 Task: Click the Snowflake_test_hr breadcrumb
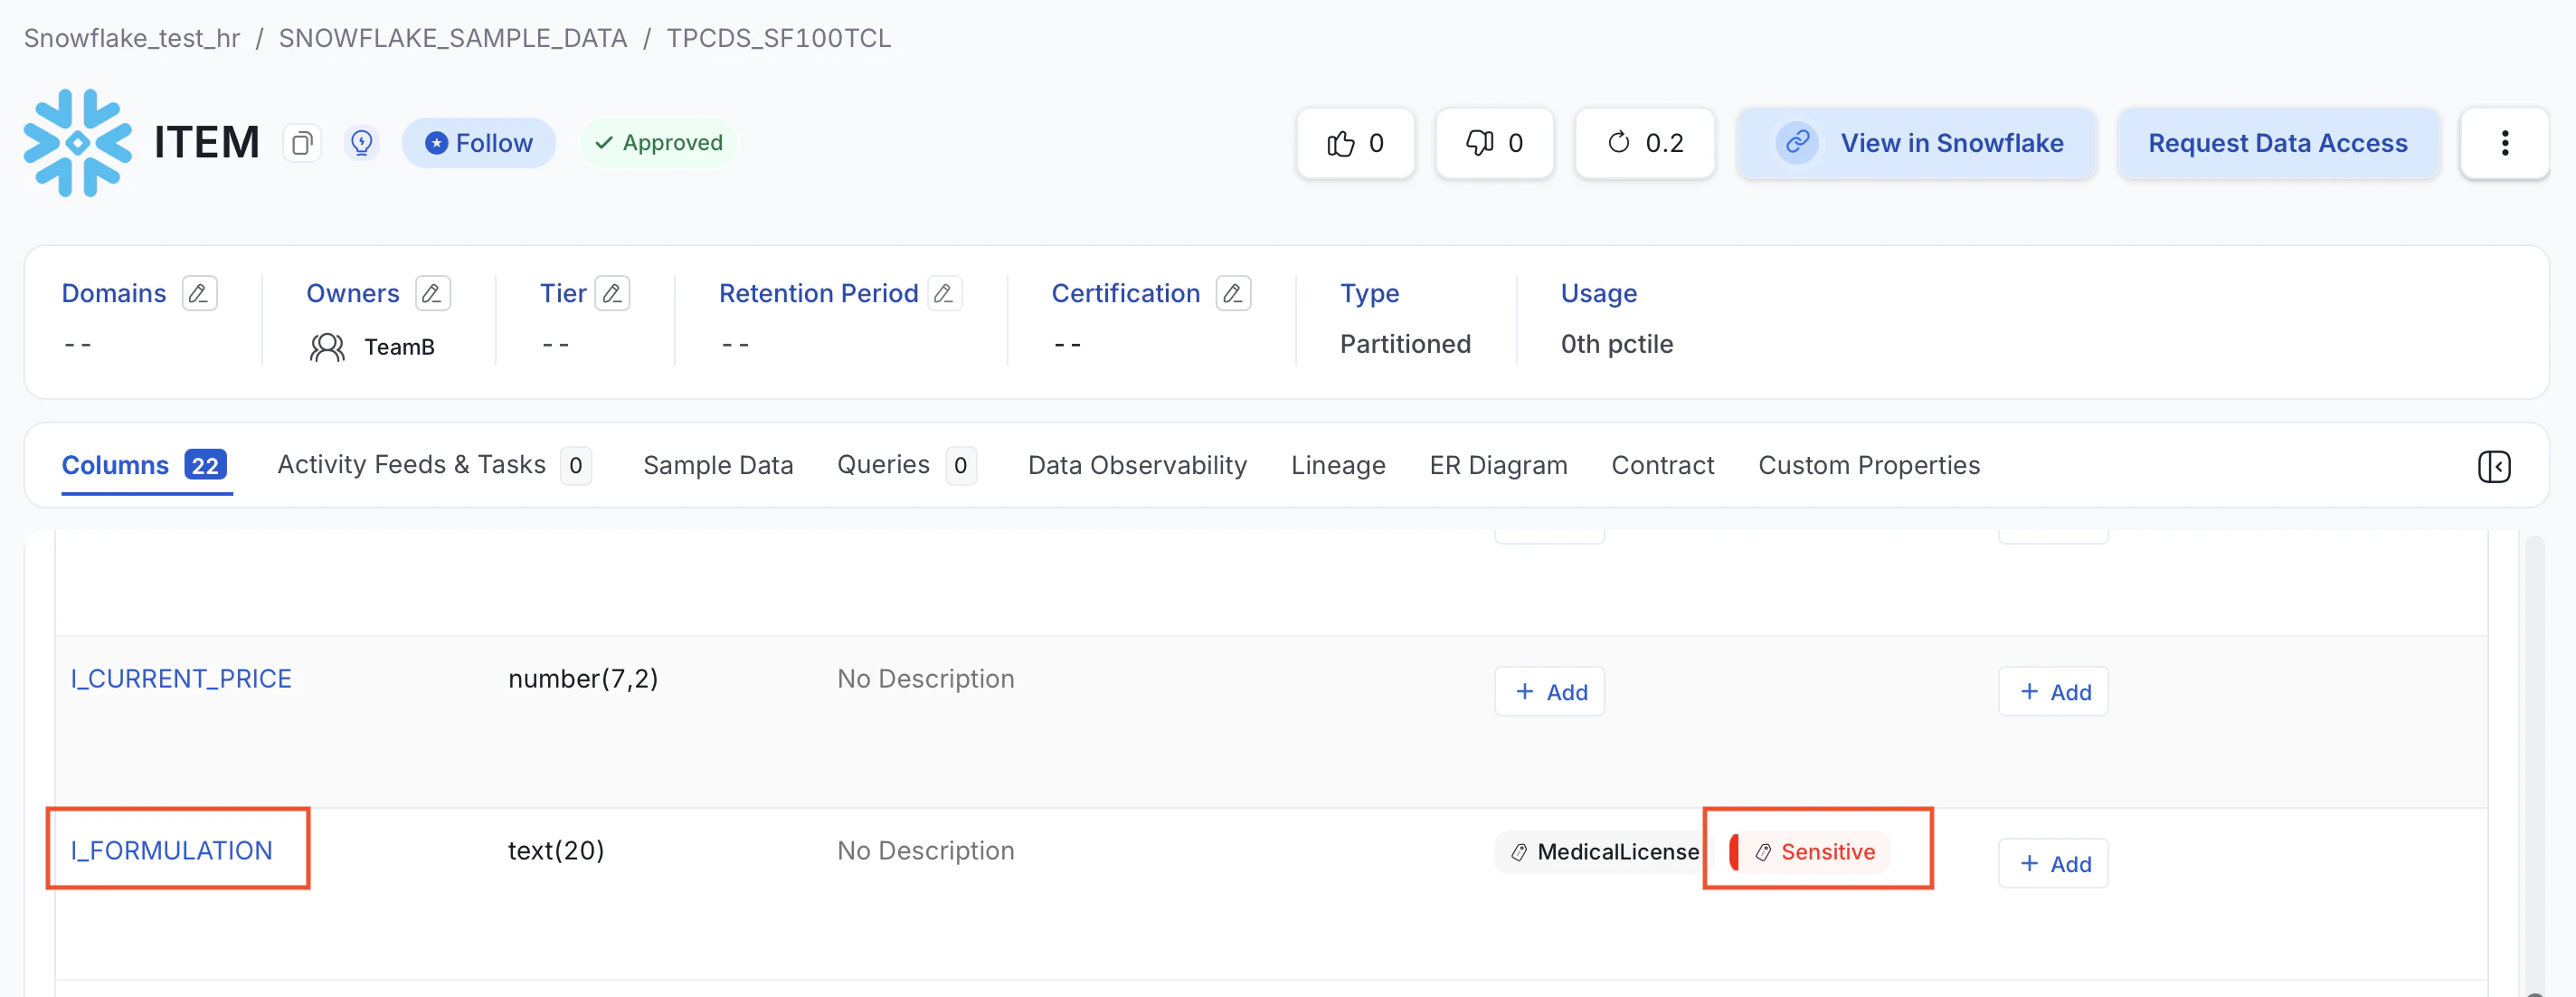pyautogui.click(x=132, y=38)
